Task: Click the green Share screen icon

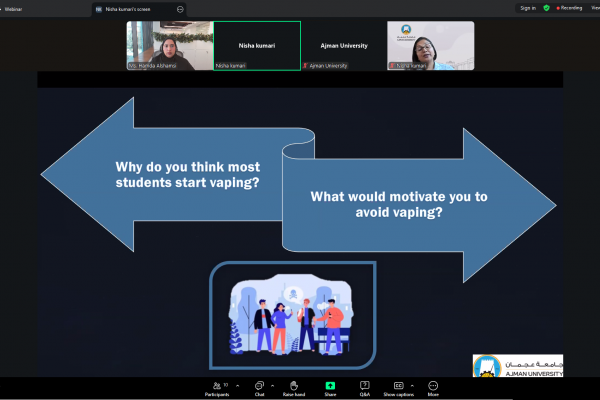Action: (x=330, y=385)
